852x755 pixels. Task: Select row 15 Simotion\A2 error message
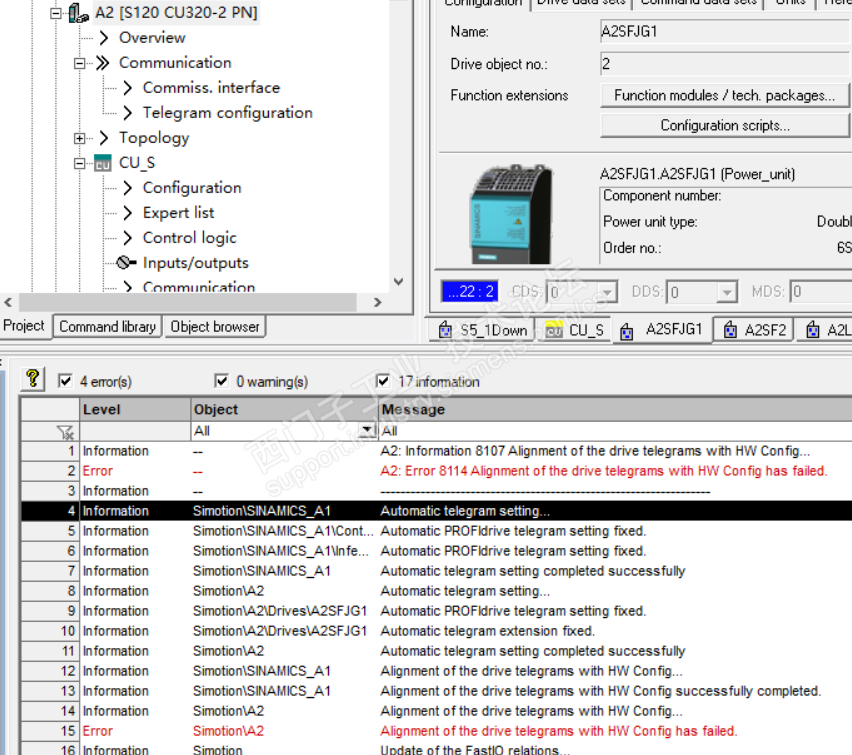click(559, 731)
